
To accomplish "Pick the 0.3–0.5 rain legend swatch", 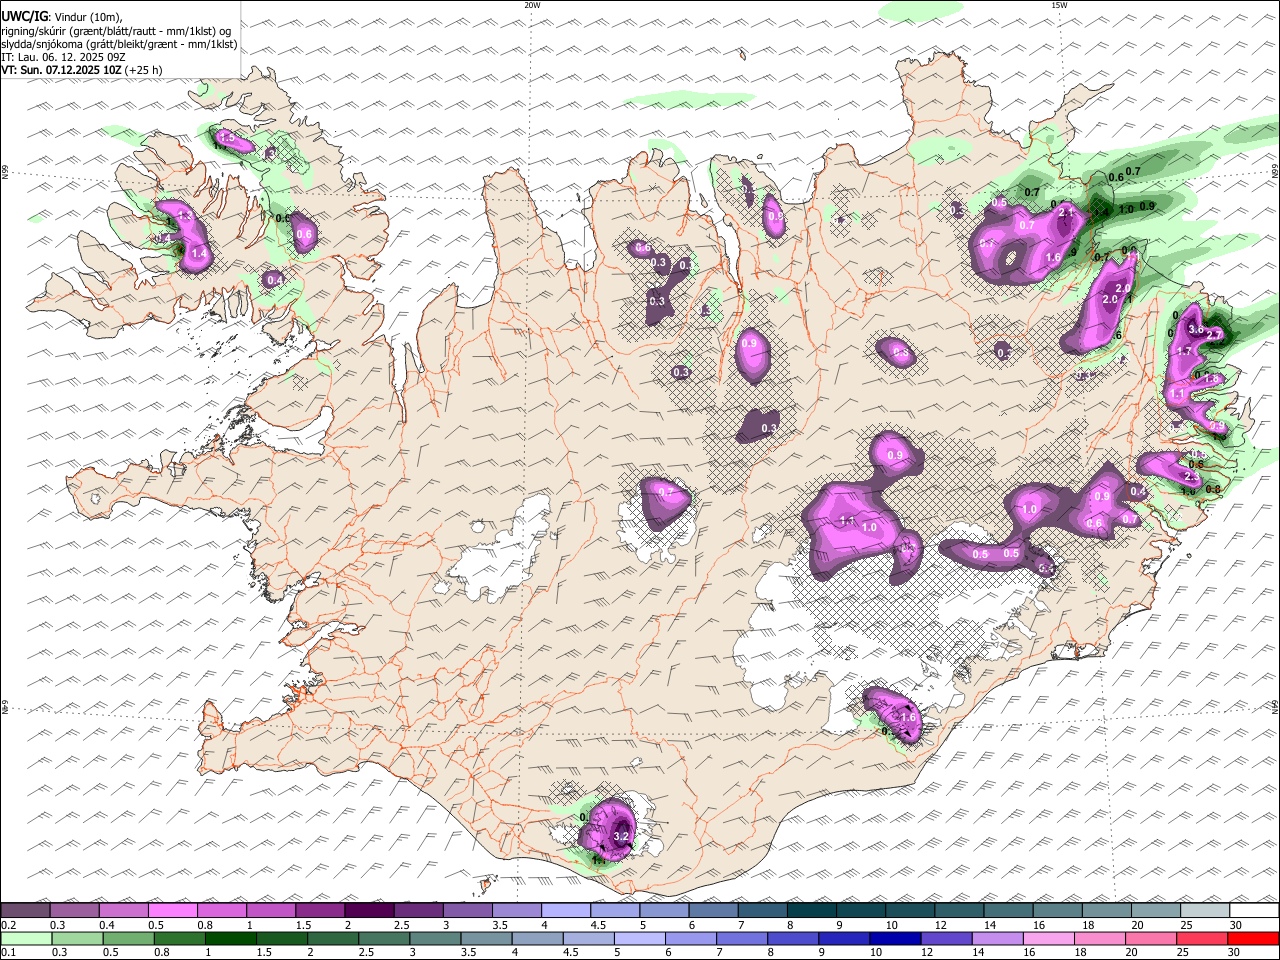I will pyautogui.click(x=78, y=939).
